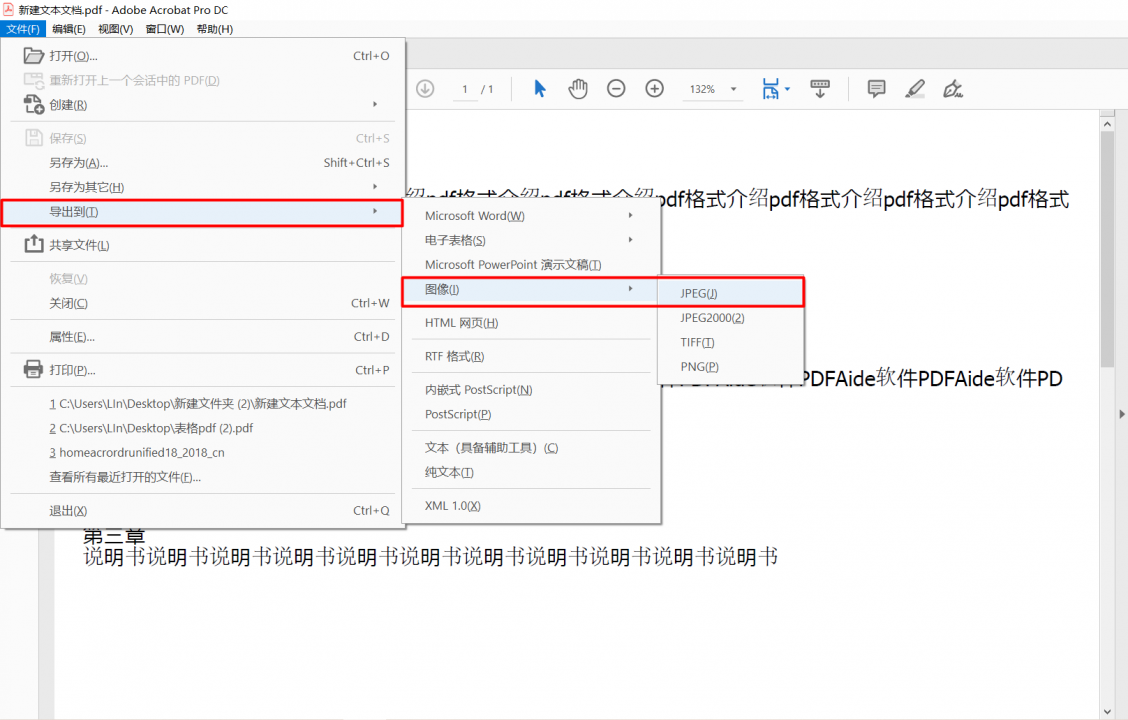Export to Microsoft Word(W)
The height and width of the screenshot is (720, 1128).
tap(531, 216)
